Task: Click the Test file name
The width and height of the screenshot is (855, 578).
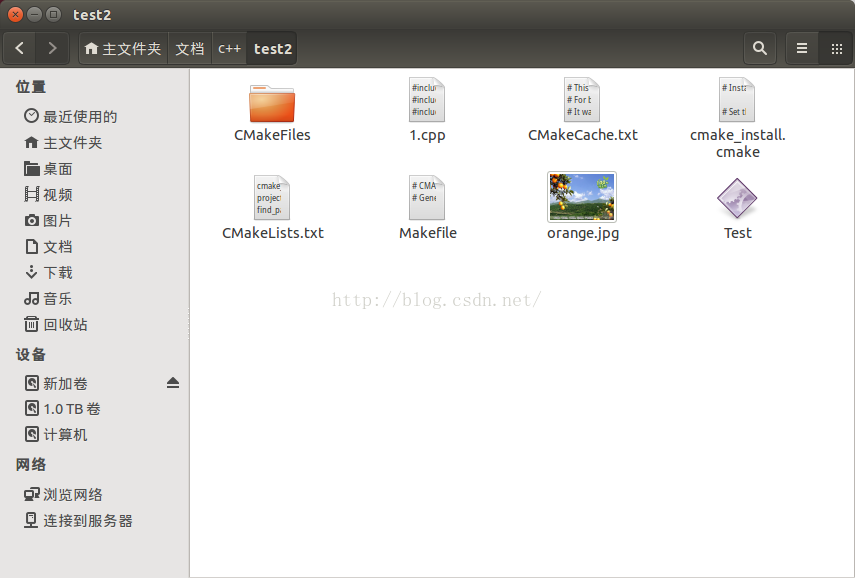Action: [x=737, y=233]
